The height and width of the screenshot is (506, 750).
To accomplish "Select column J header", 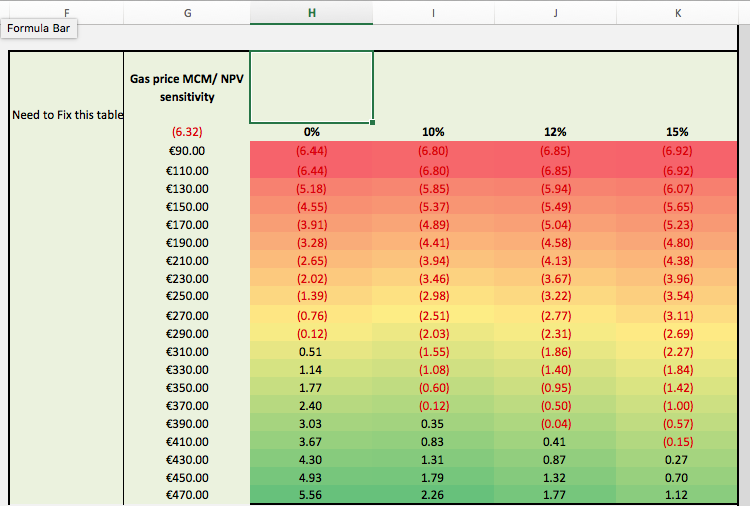I will pyautogui.click(x=555, y=13).
